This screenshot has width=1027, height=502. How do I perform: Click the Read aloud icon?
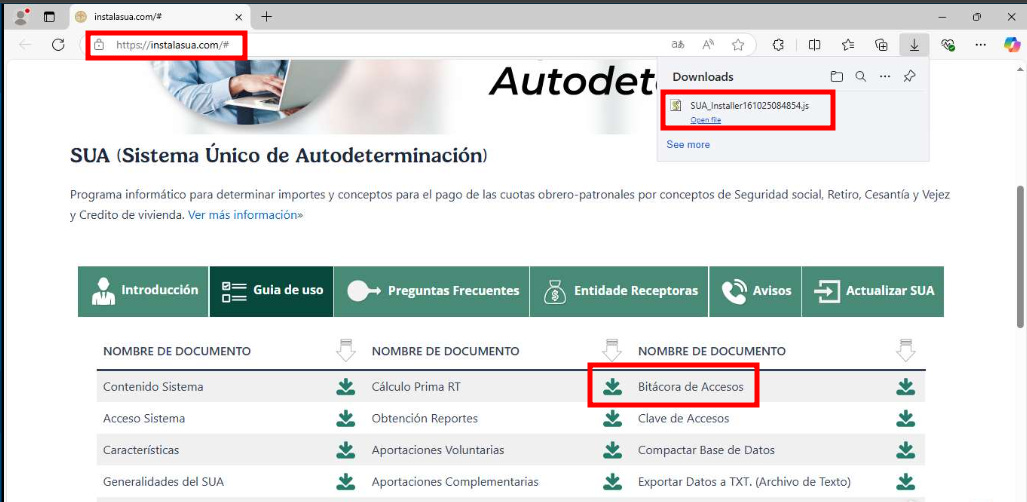708,45
